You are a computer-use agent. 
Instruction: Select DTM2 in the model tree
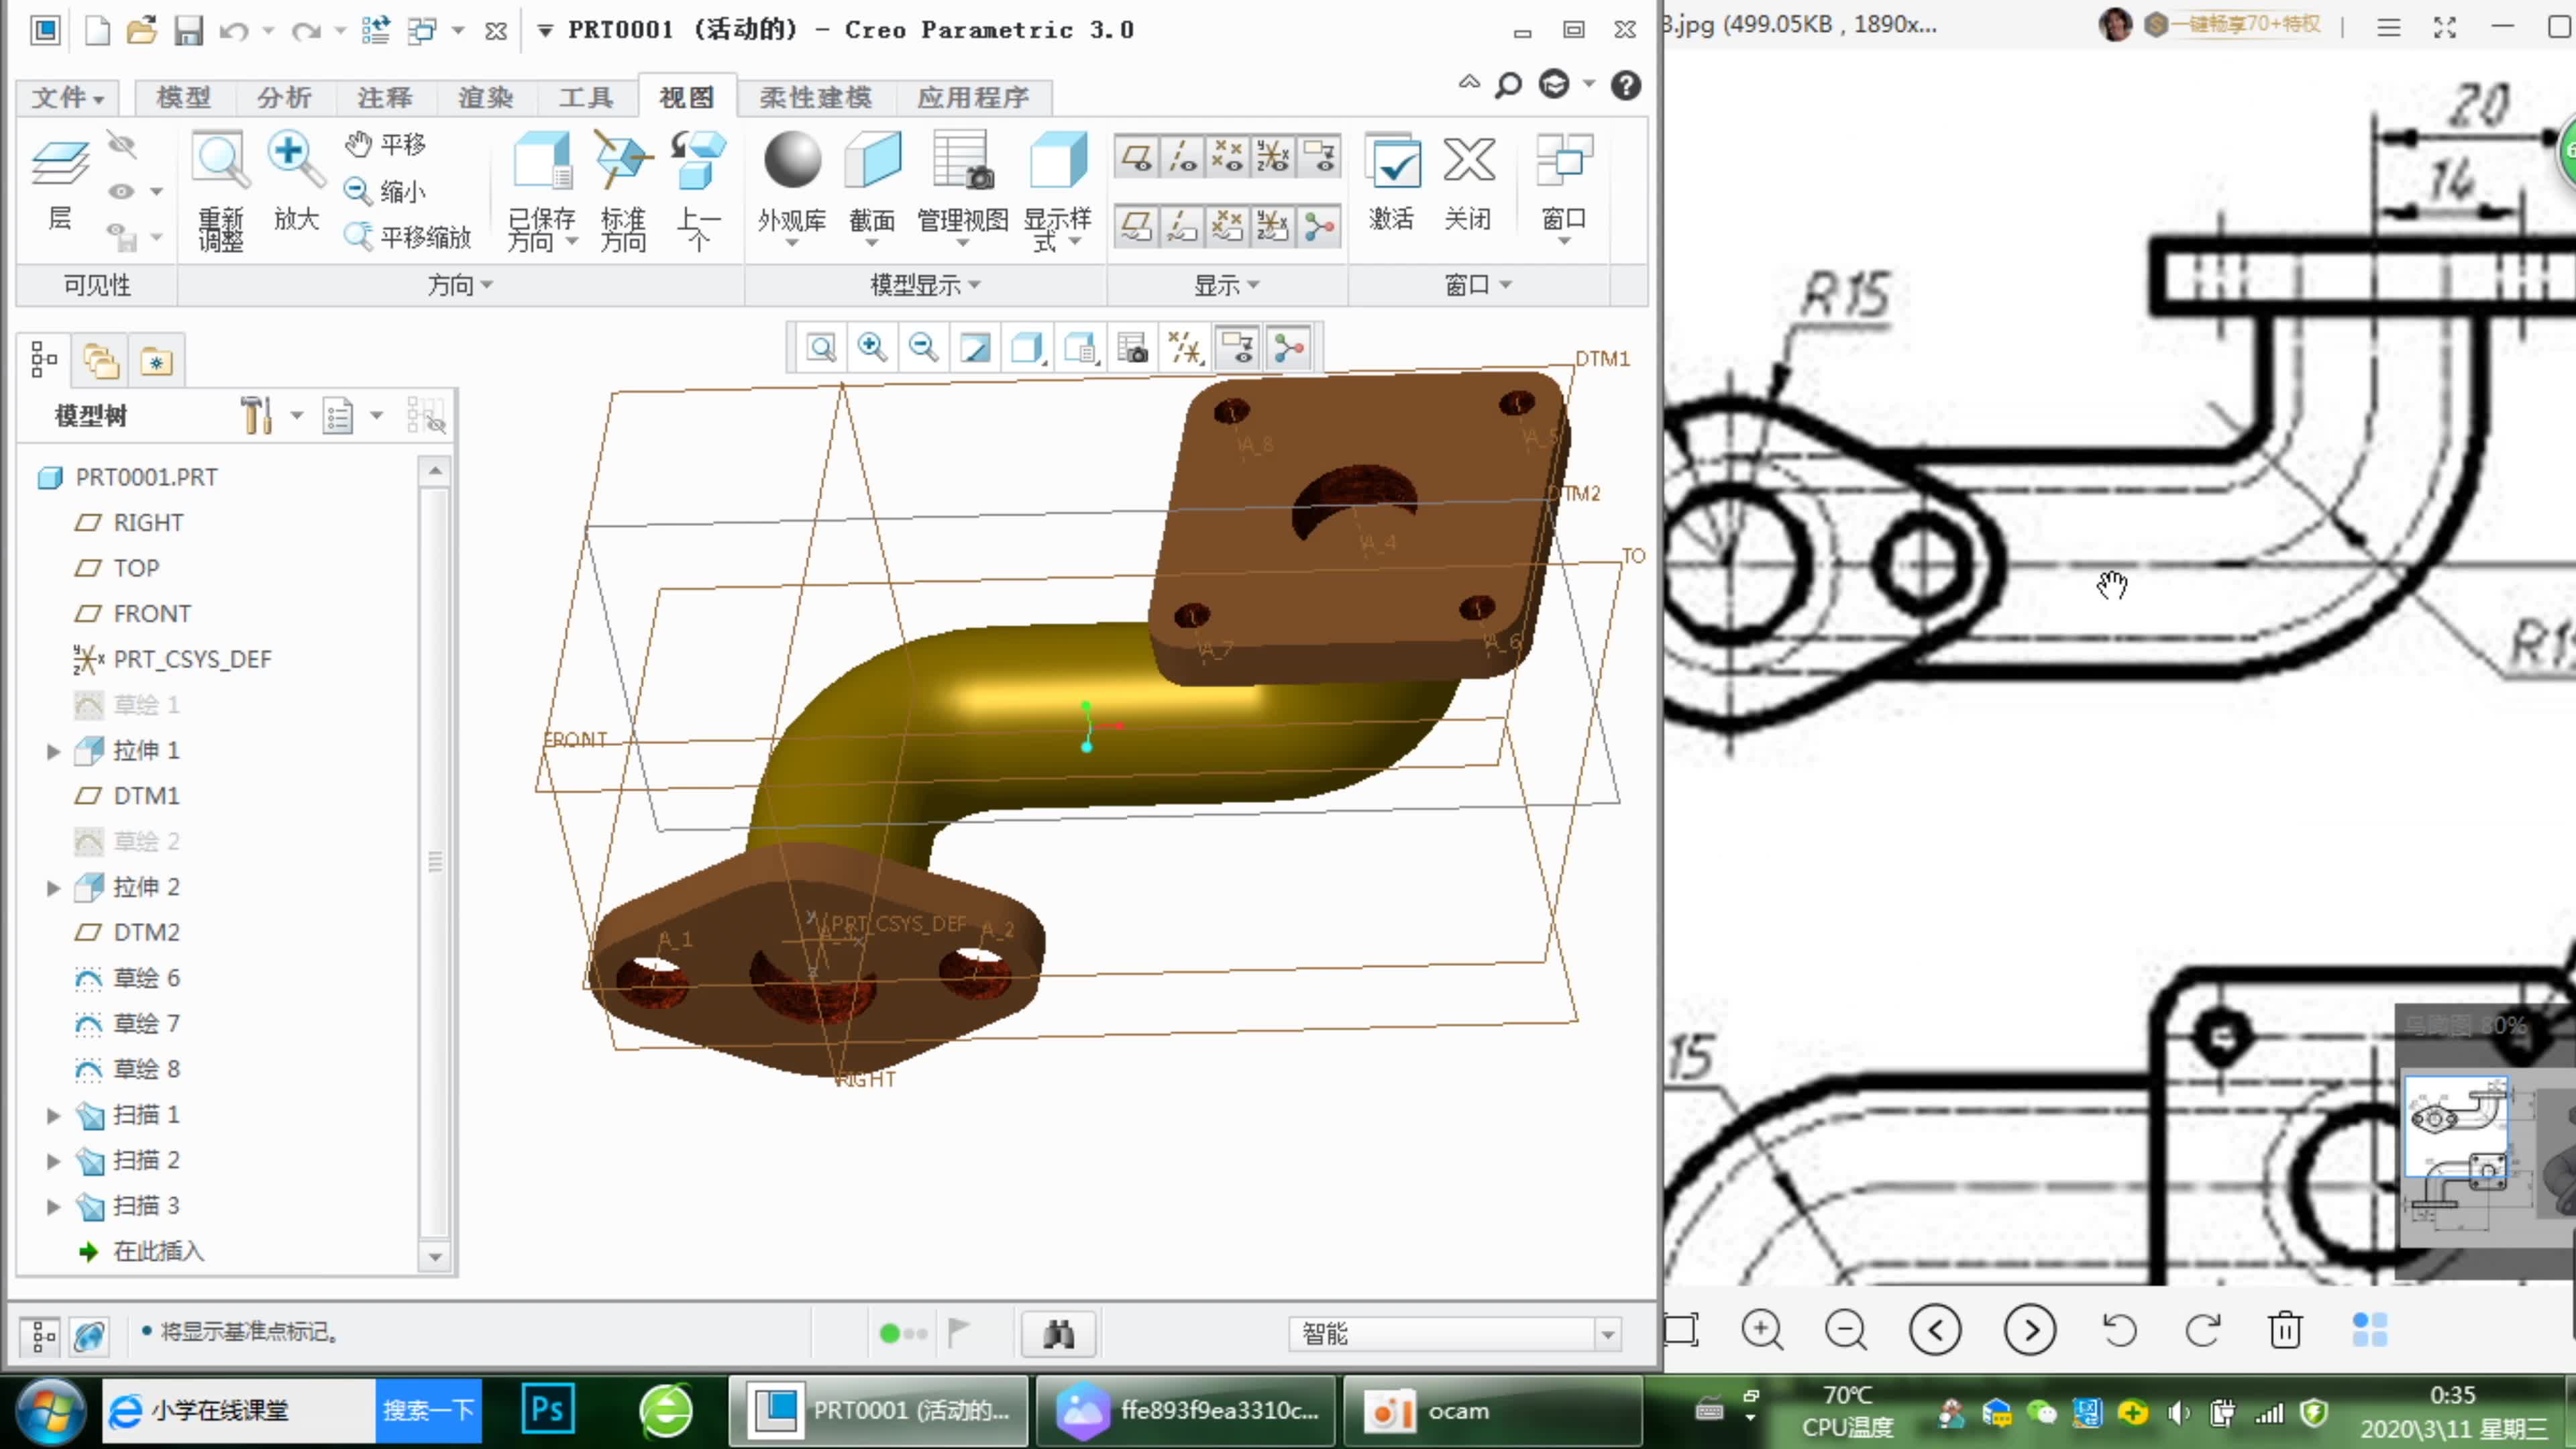click(146, 932)
